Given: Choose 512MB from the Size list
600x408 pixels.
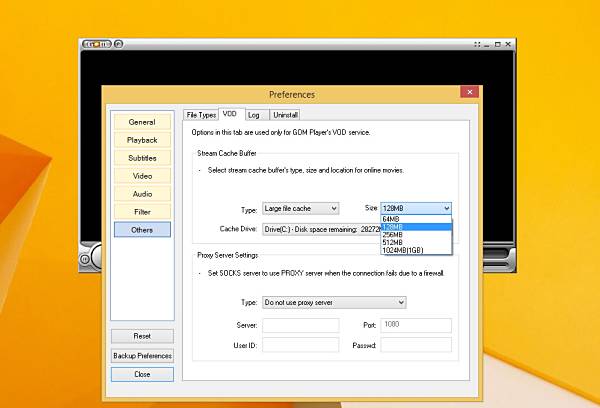Looking at the screenshot, I should tap(416, 242).
